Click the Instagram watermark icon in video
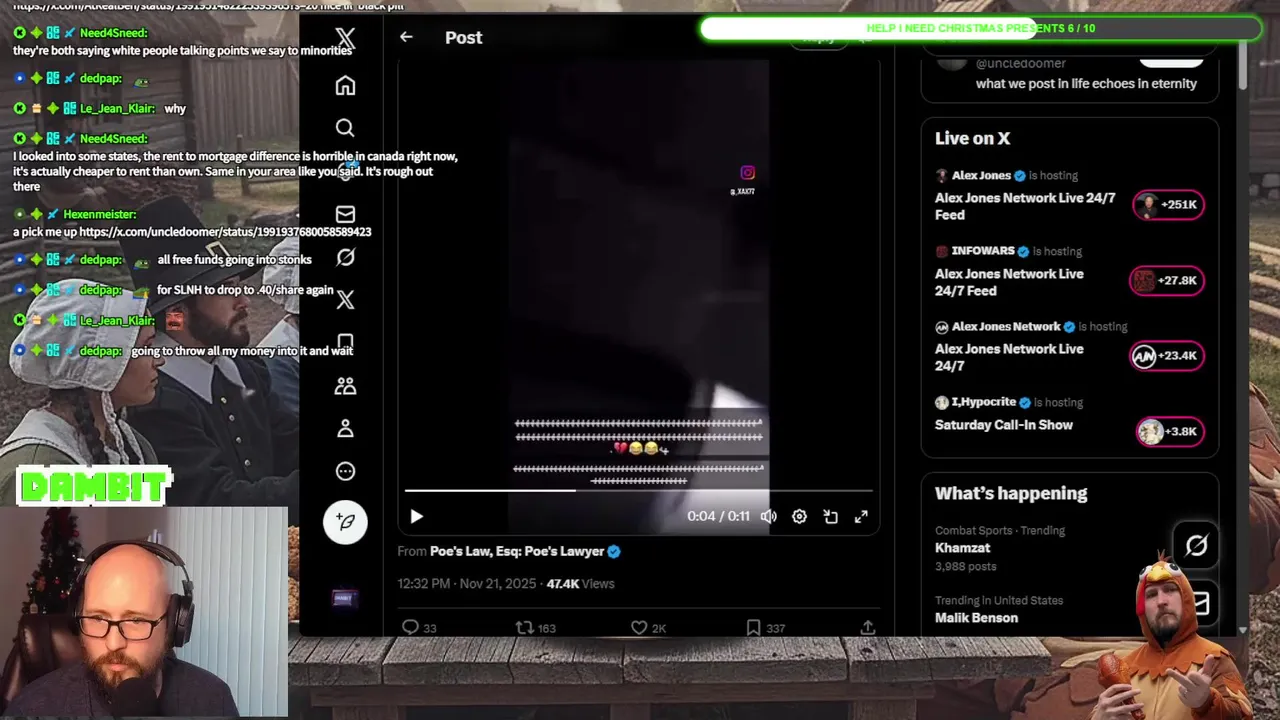The image size is (1280, 720). (747, 173)
